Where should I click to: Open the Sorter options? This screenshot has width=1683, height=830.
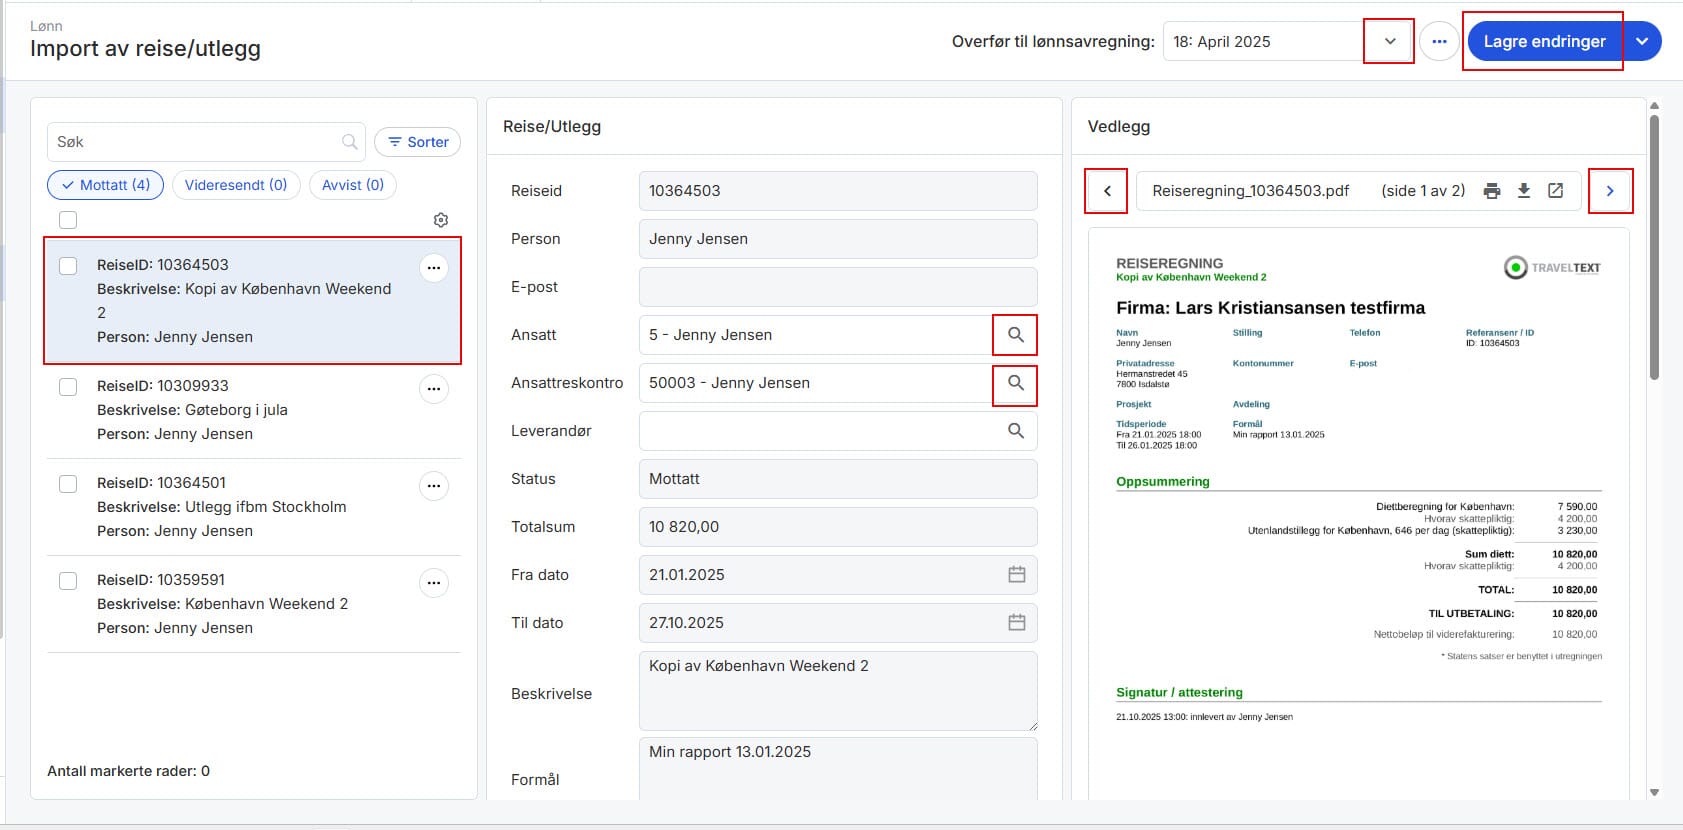(418, 142)
